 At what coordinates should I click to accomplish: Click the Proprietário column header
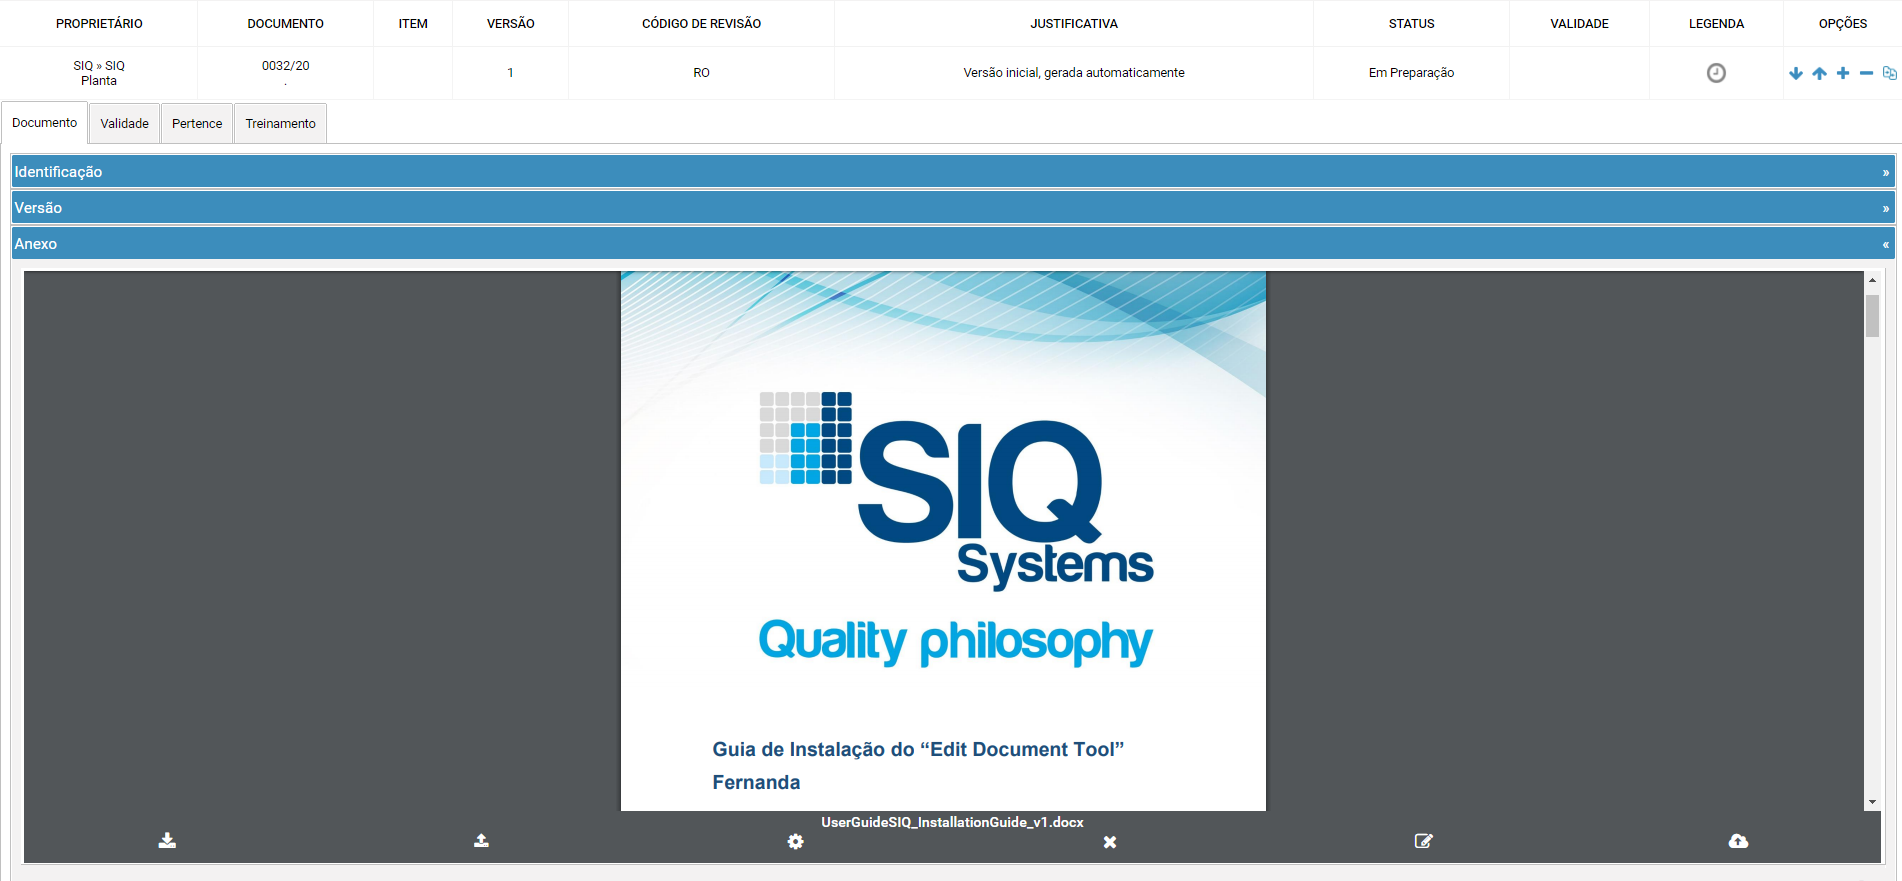click(99, 24)
